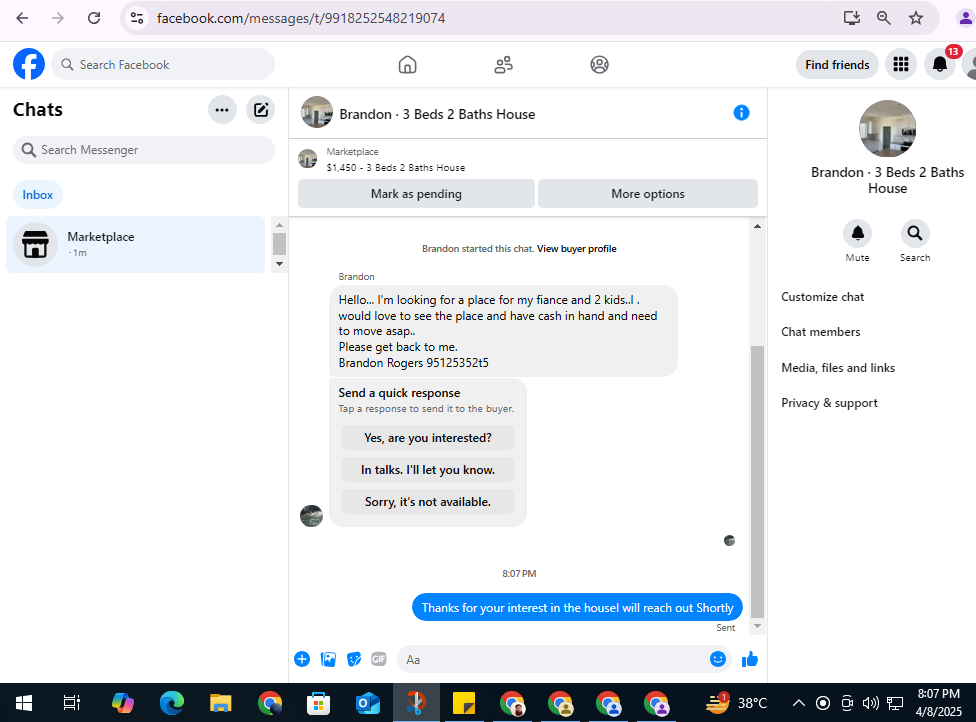Click the Facebook logo

coord(29,64)
